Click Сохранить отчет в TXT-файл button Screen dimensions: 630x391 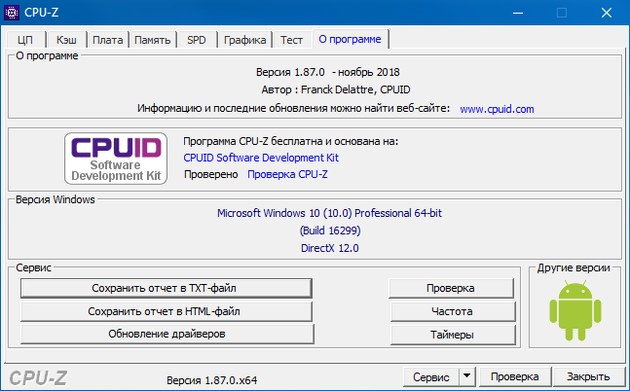(166, 288)
